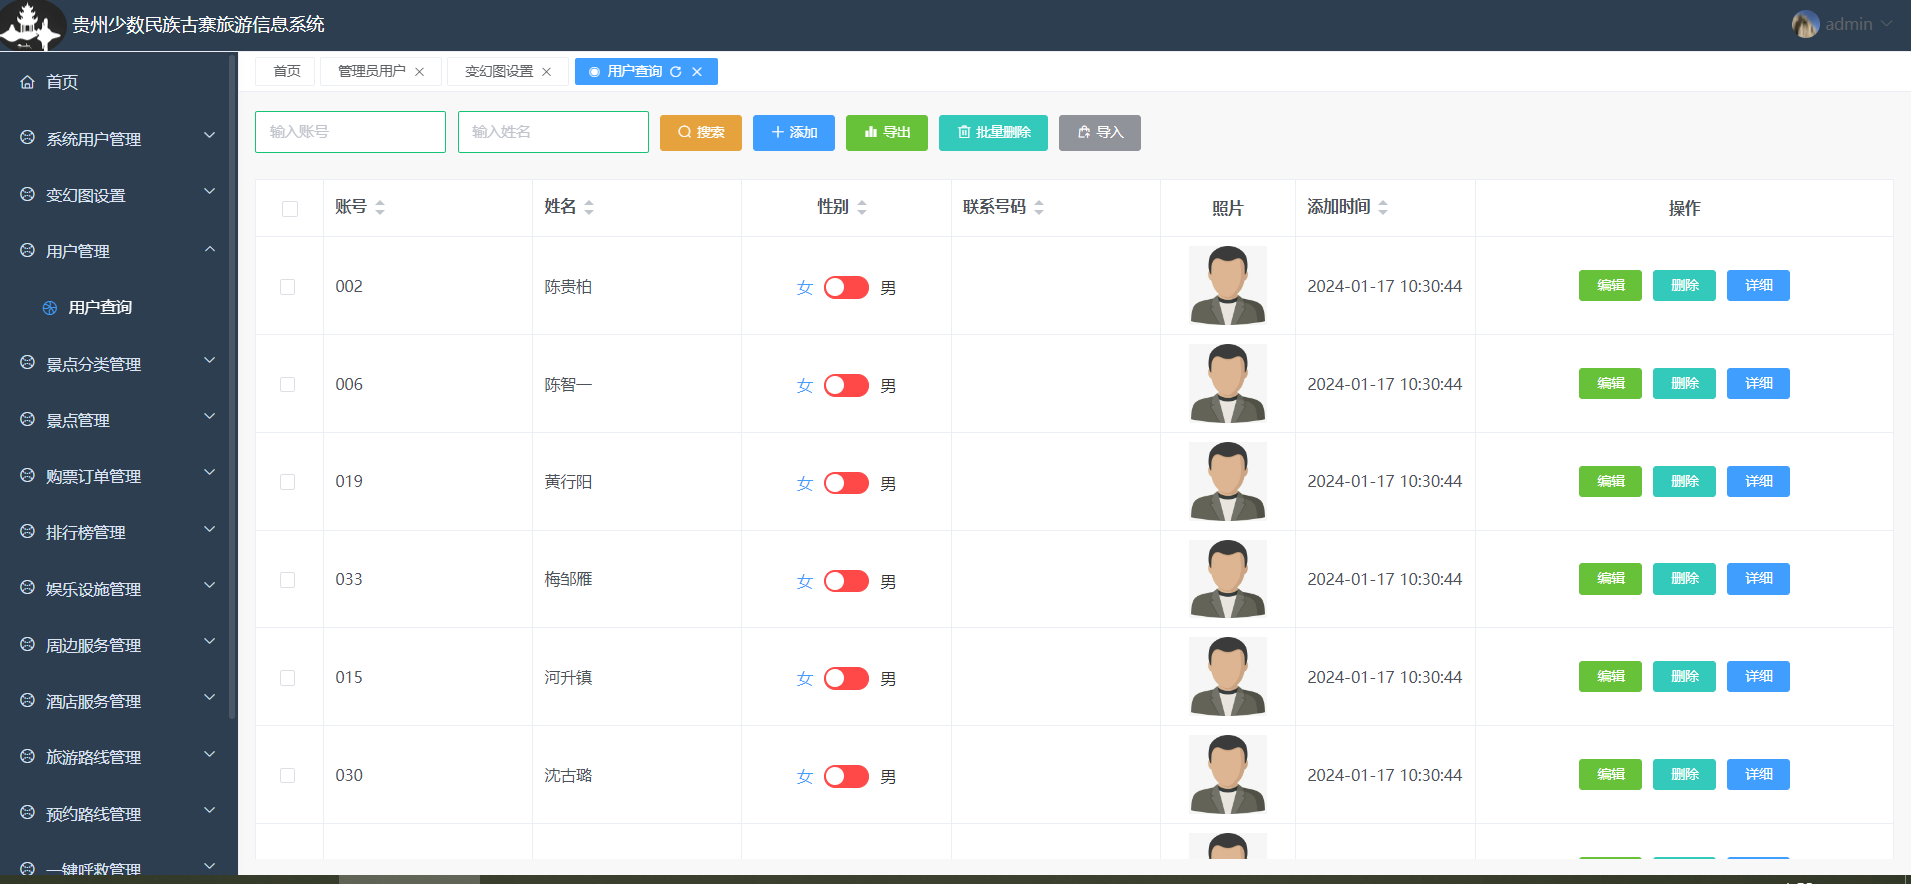Click 删除 for account 033
Screen dimensions: 1911x884
[x=1684, y=579]
